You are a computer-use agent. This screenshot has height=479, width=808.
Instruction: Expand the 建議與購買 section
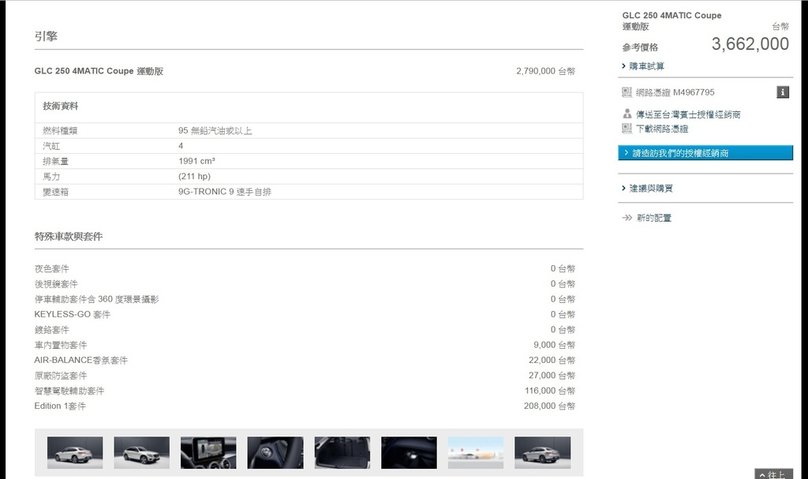(x=651, y=188)
